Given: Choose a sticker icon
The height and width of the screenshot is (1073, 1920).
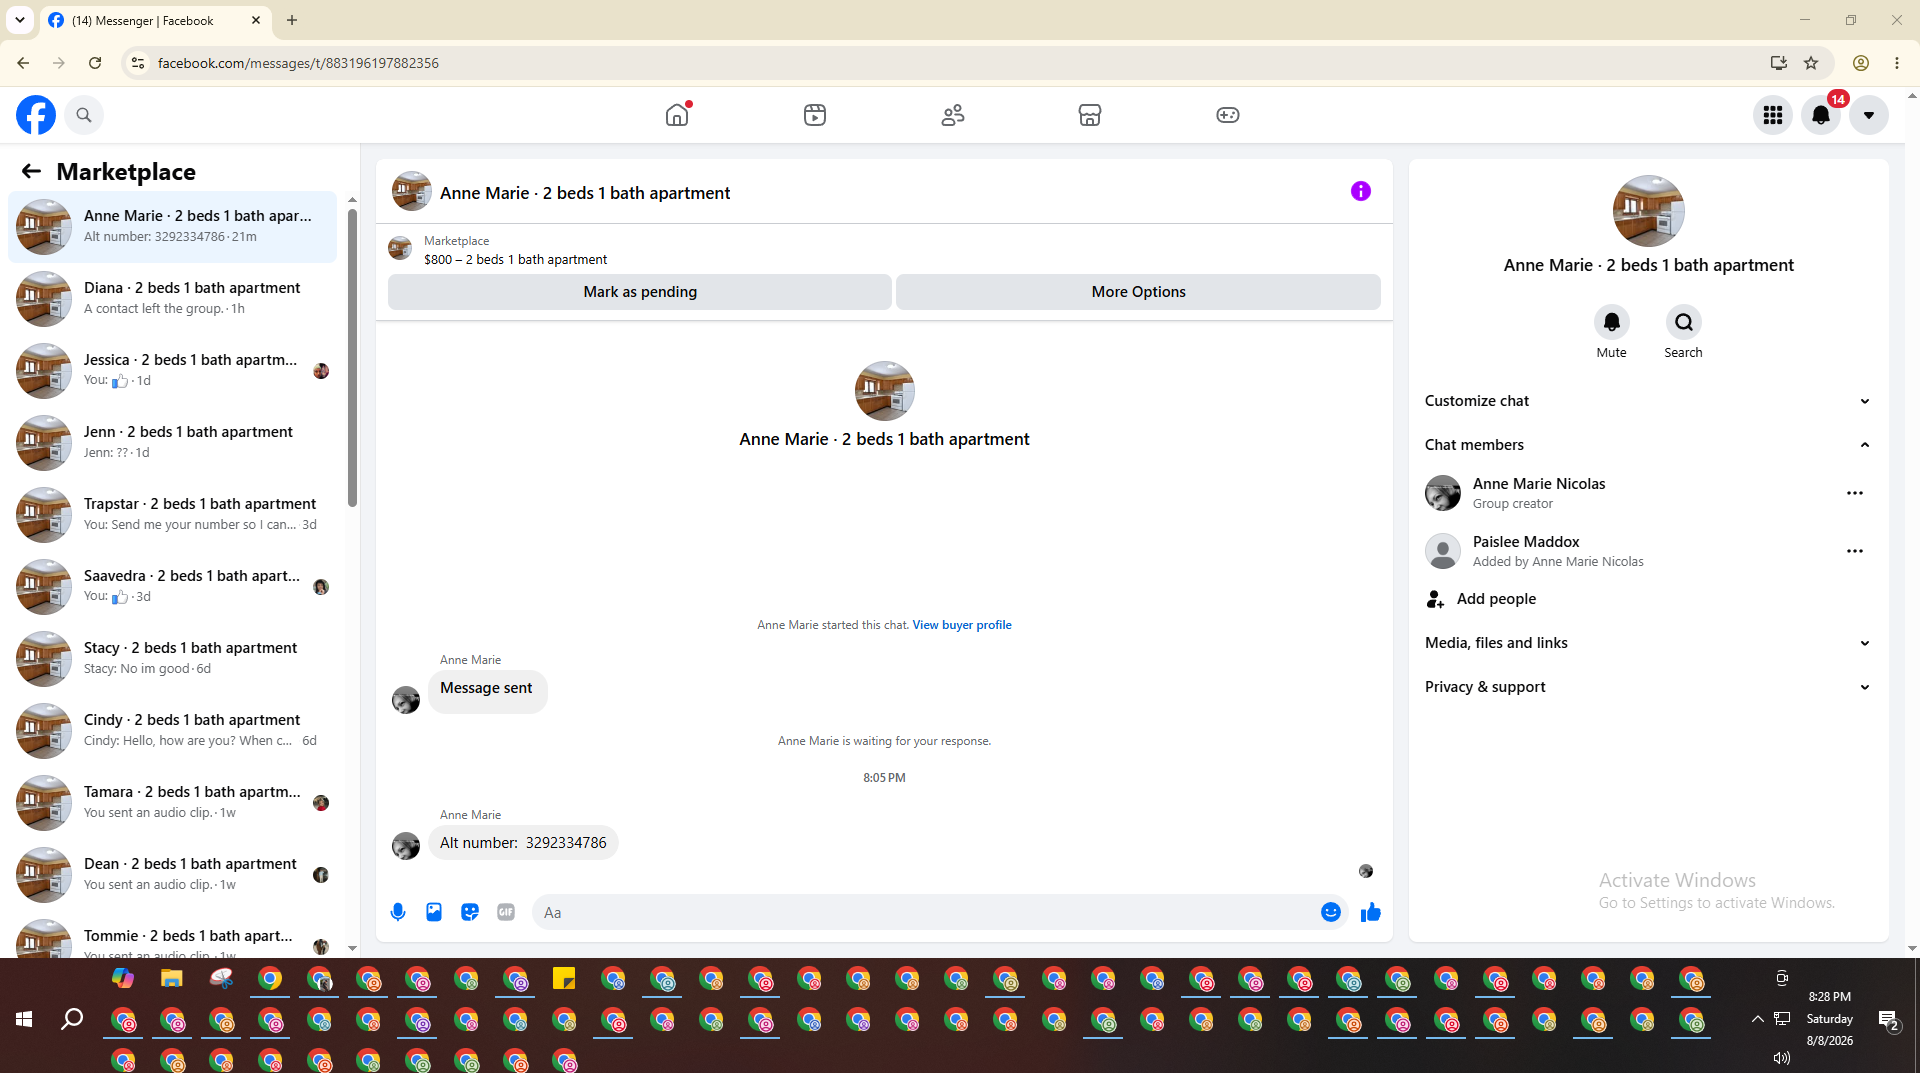Looking at the screenshot, I should pos(470,912).
